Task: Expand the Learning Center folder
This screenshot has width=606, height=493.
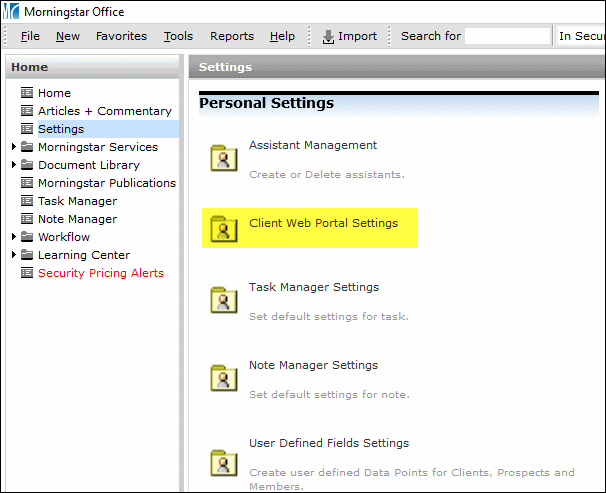Action: coord(14,255)
